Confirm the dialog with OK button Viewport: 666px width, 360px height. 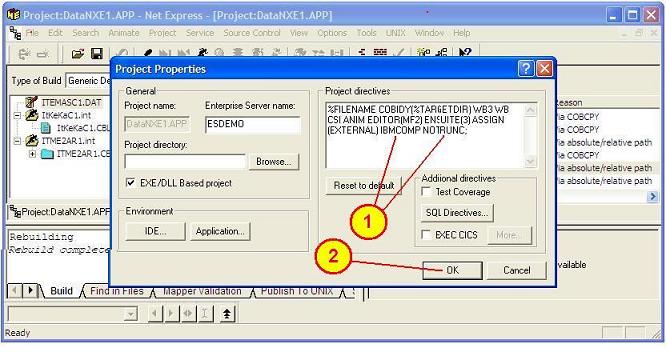tap(452, 270)
